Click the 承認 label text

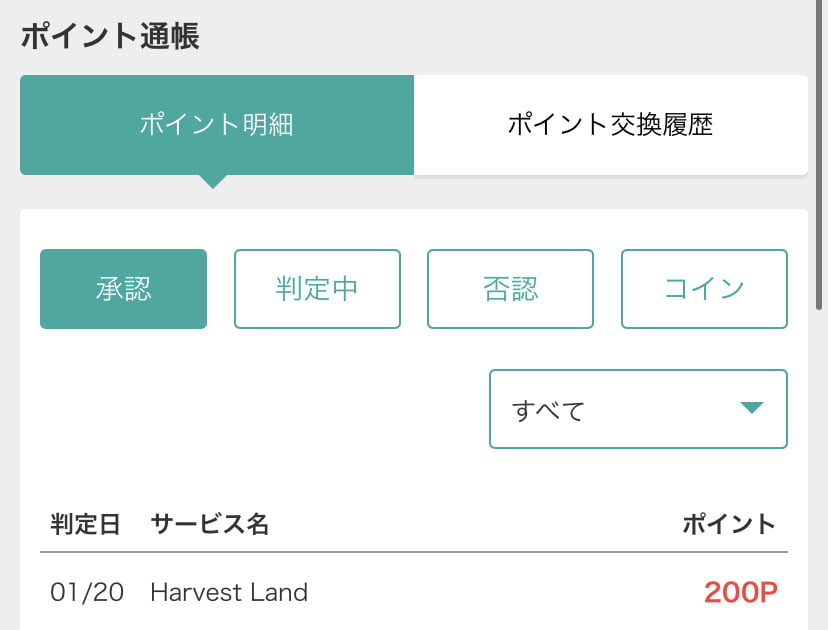click(x=124, y=289)
